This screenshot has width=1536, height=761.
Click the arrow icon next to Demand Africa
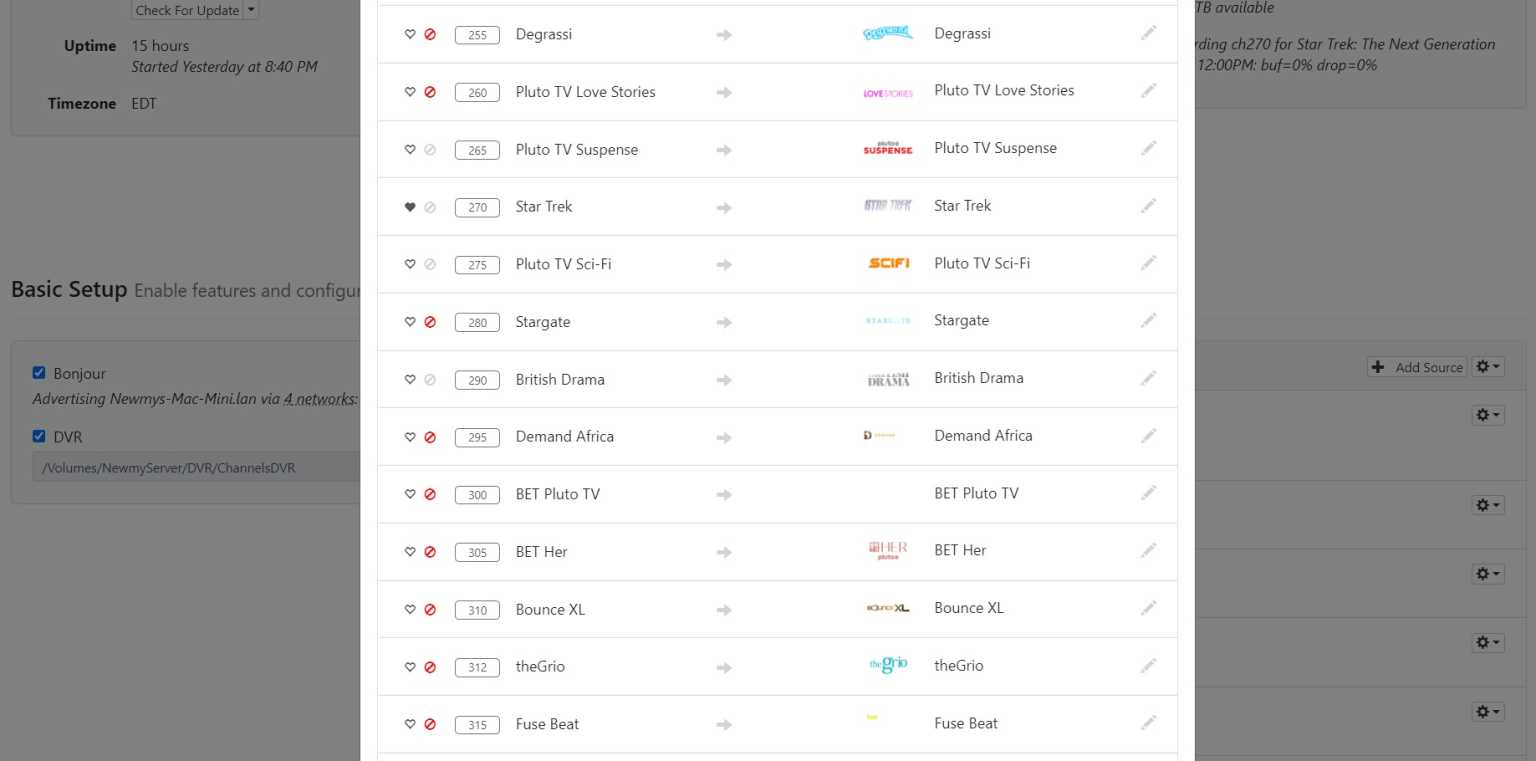(x=723, y=437)
